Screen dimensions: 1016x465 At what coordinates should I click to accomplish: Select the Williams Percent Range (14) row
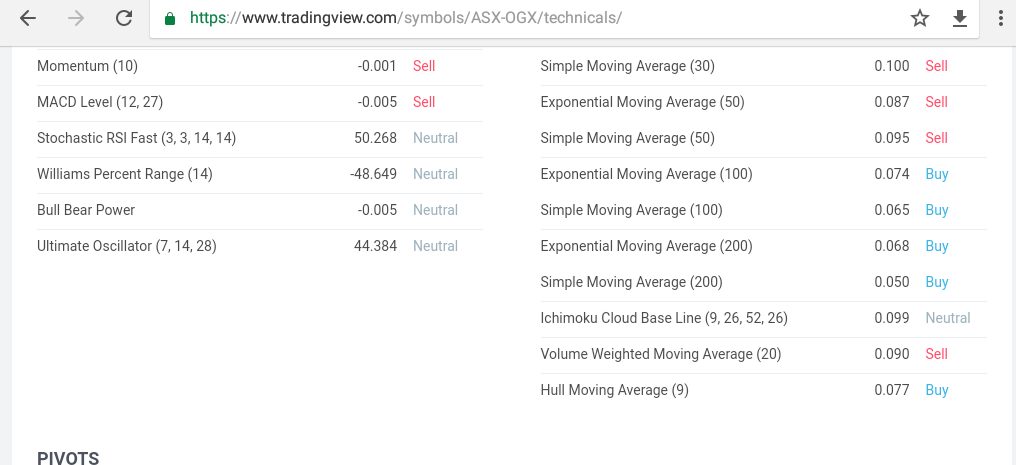[x=260, y=175]
